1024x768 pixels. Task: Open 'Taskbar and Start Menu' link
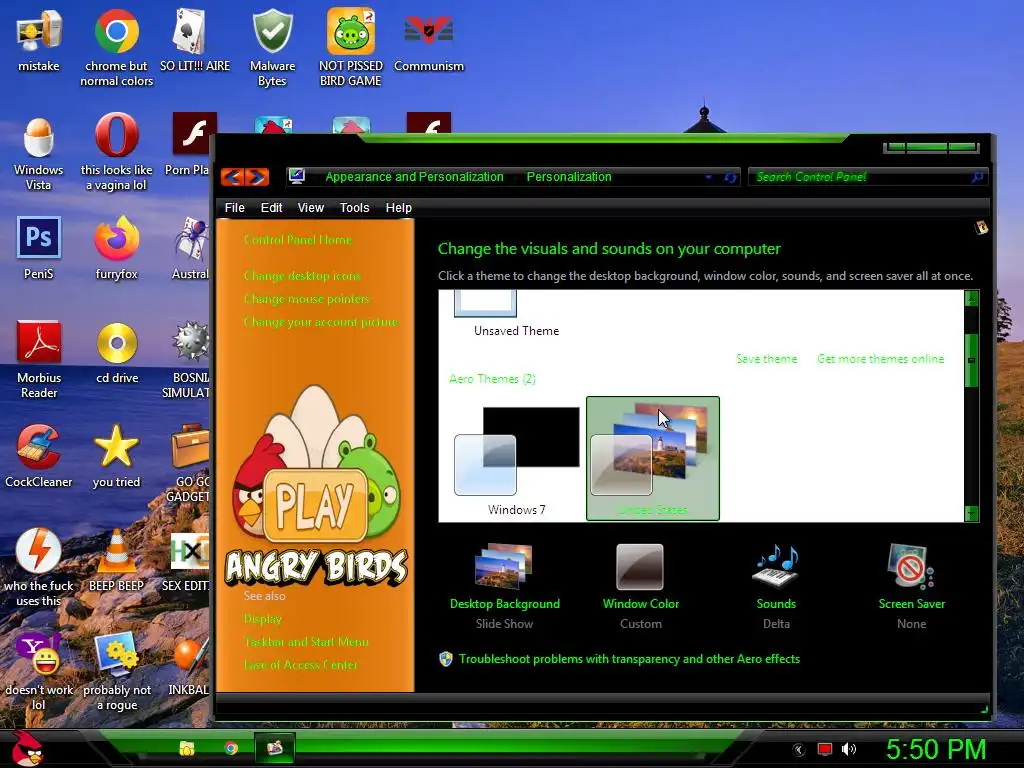pyautogui.click(x=306, y=642)
